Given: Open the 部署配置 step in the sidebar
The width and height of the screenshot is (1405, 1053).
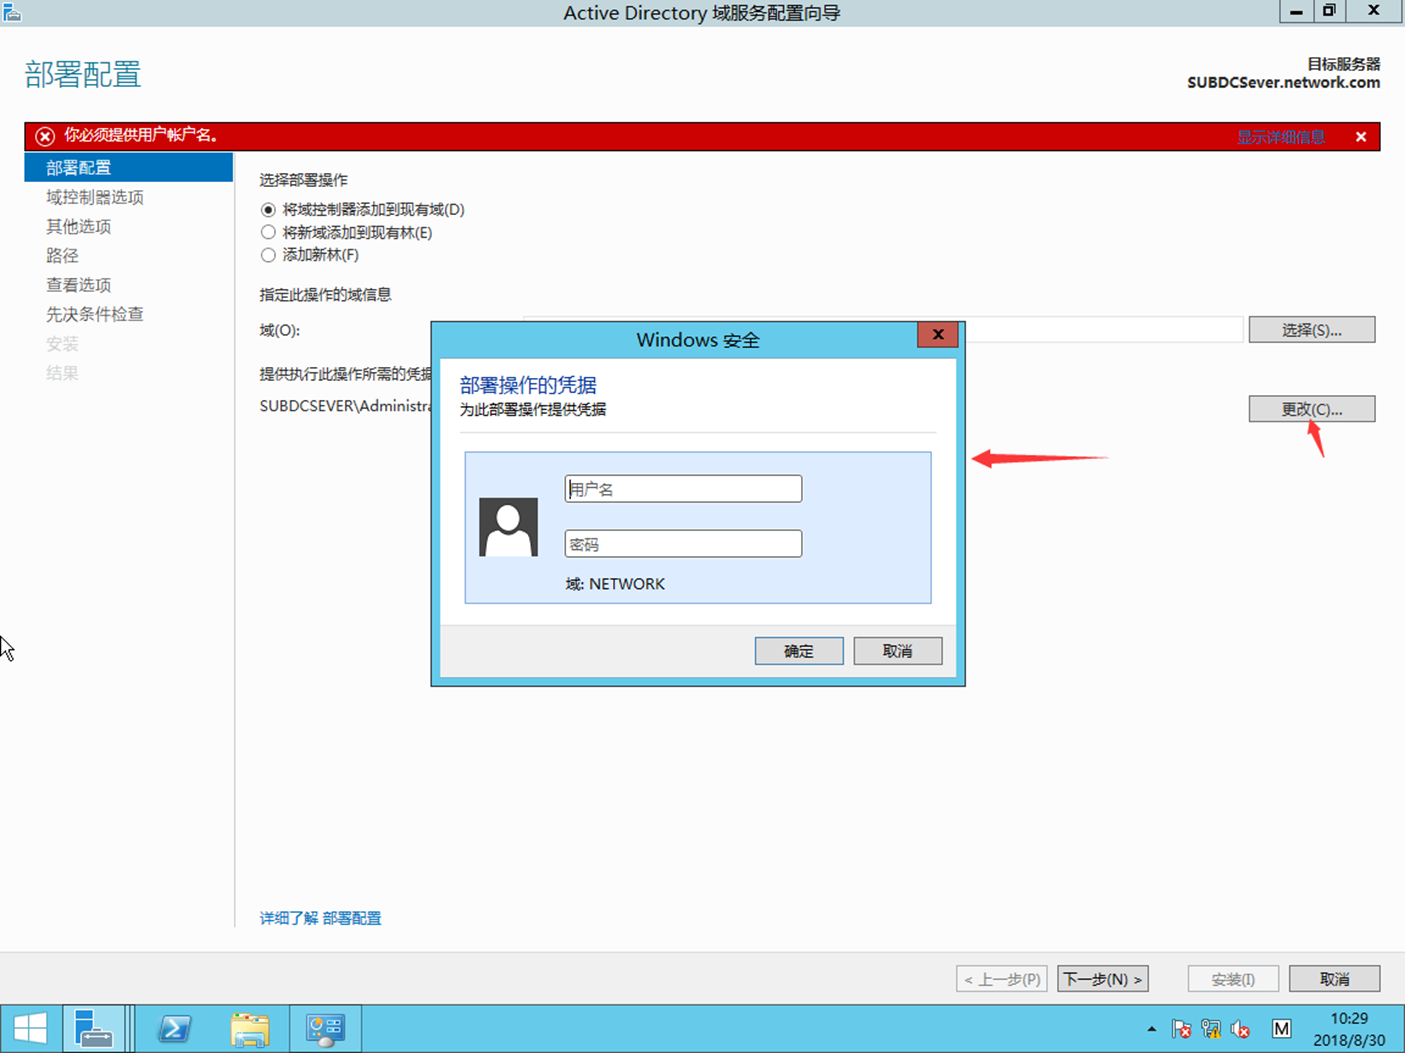Looking at the screenshot, I should [128, 168].
